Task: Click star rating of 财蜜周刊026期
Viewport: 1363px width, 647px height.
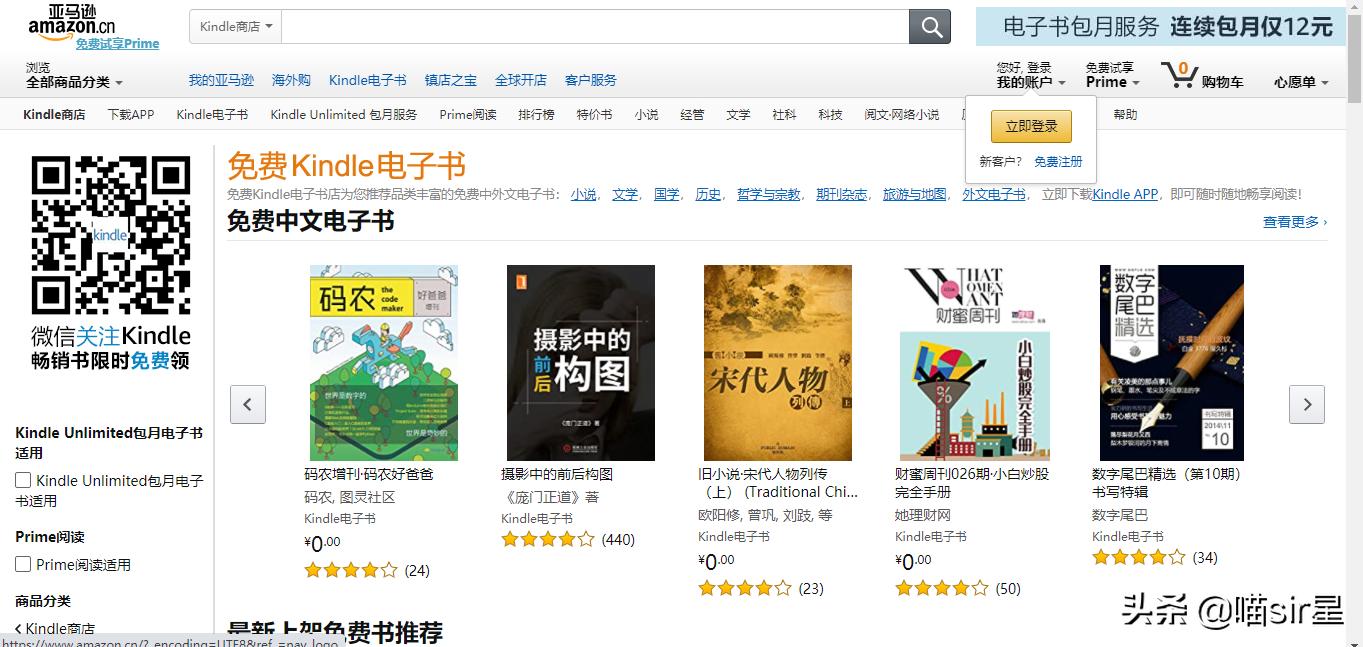Action: [x=942, y=588]
